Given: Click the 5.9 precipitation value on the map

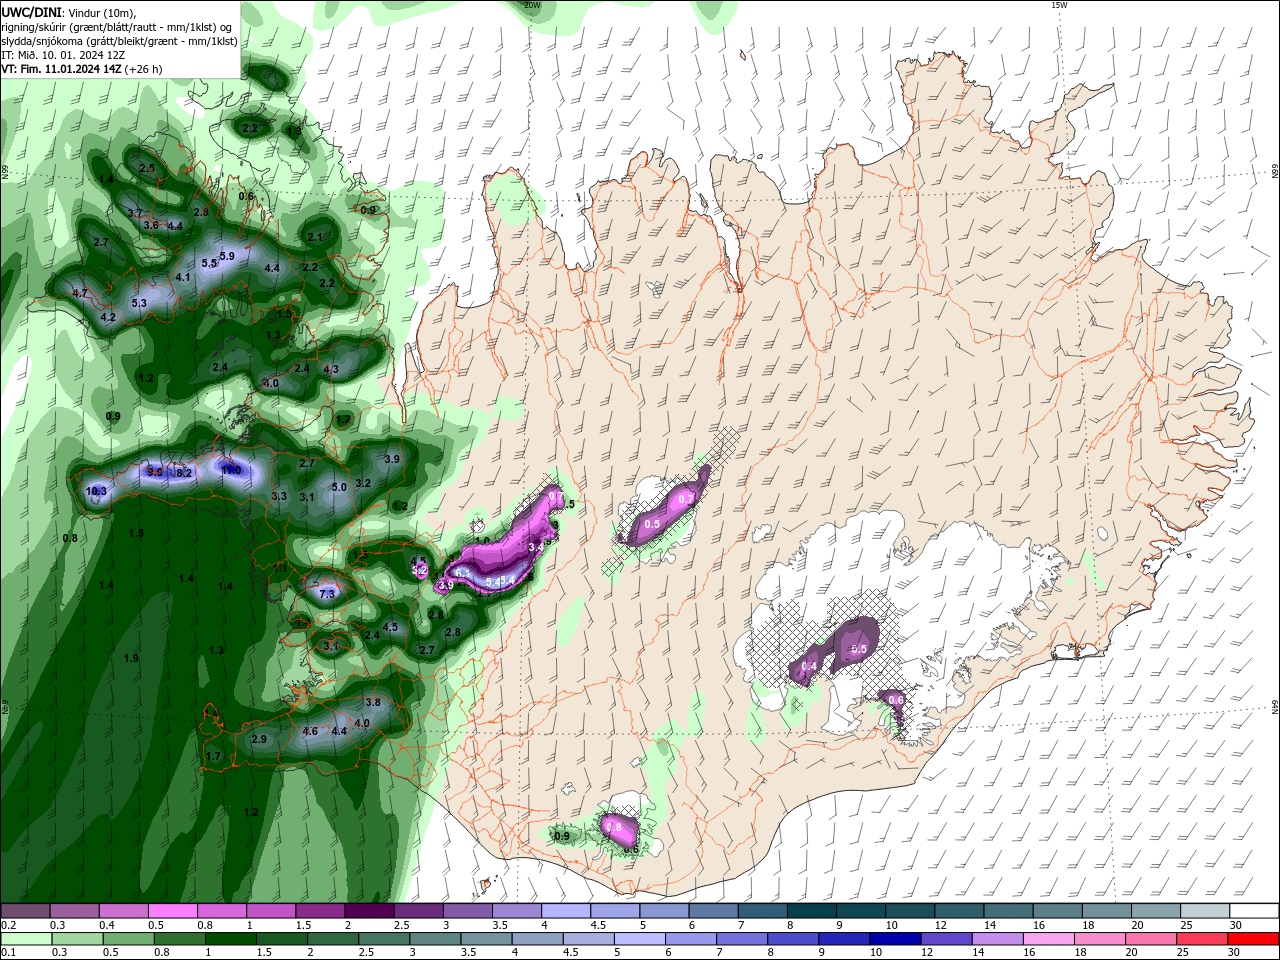Looking at the screenshot, I should [227, 257].
